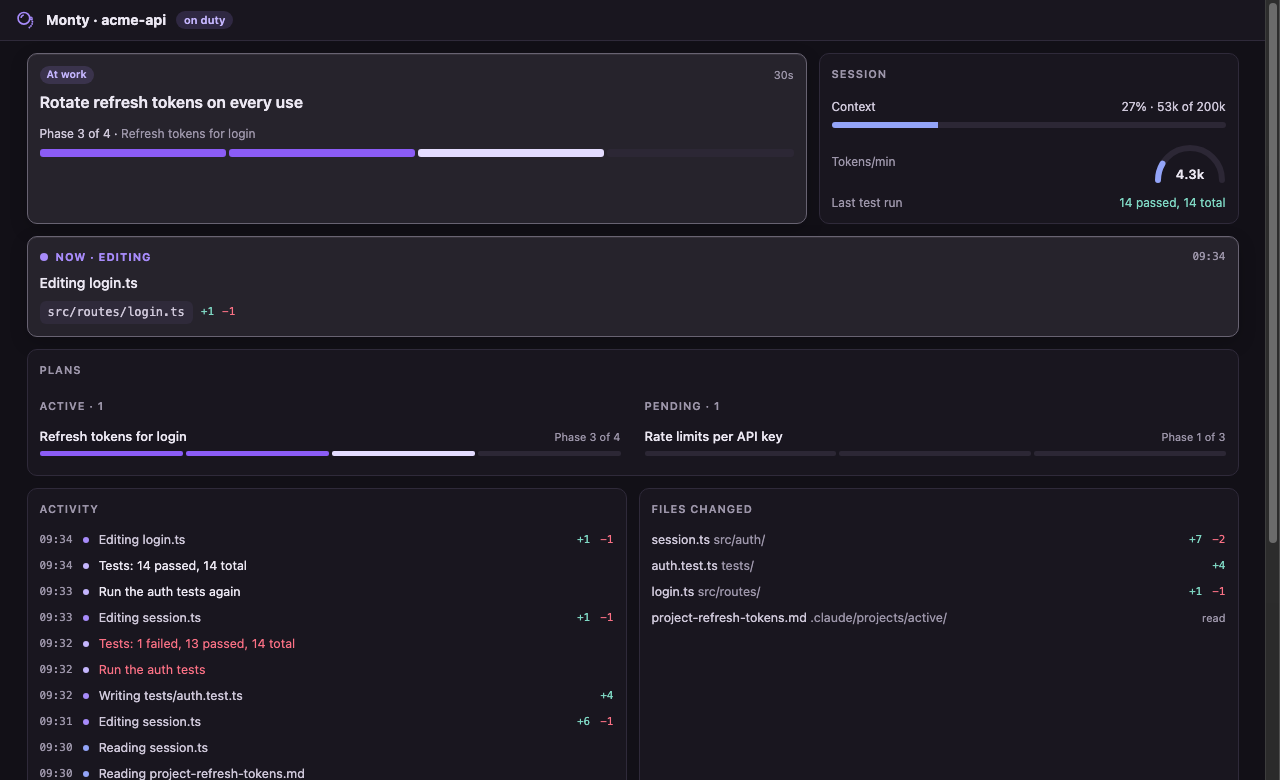Open the "Tests: 1 failed, 13 passed" activity entry

[326, 644]
